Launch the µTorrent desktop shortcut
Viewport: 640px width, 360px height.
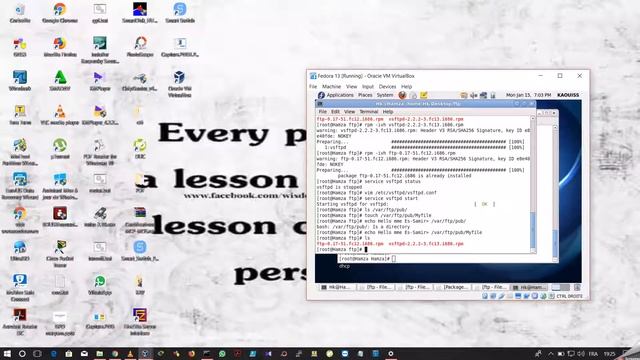(60, 149)
